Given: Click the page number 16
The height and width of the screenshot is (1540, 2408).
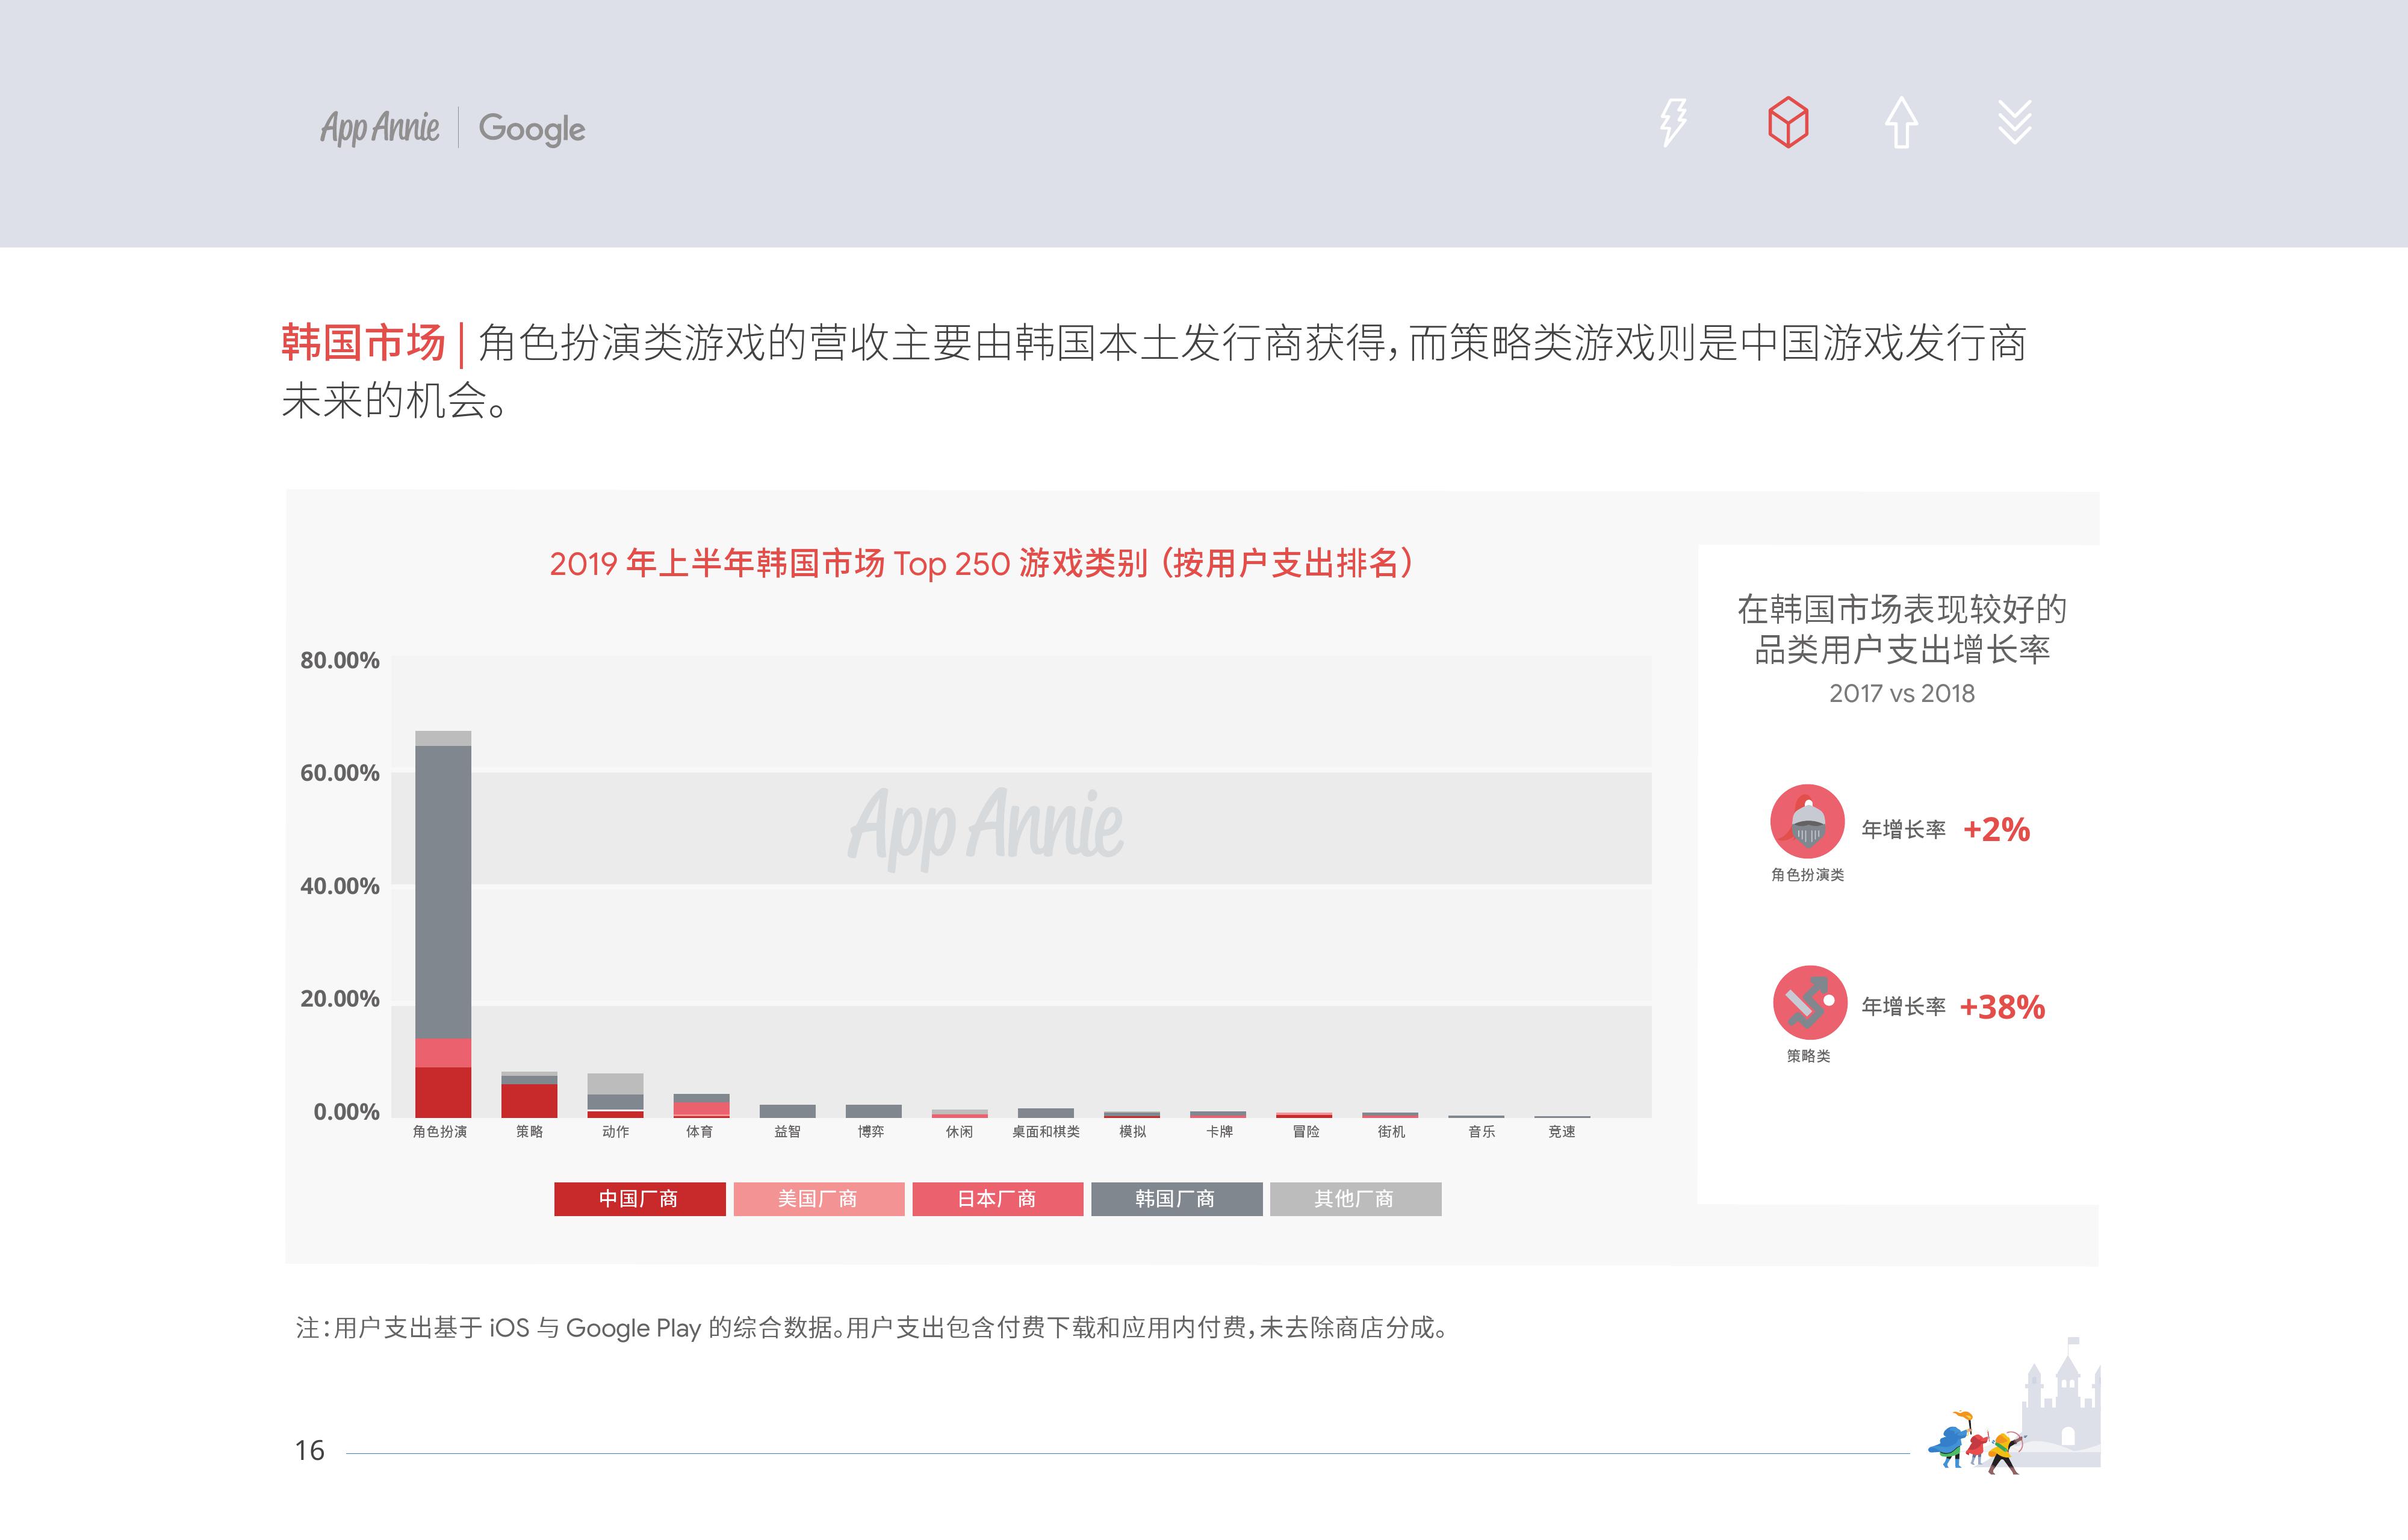Looking at the screenshot, I should [309, 1451].
